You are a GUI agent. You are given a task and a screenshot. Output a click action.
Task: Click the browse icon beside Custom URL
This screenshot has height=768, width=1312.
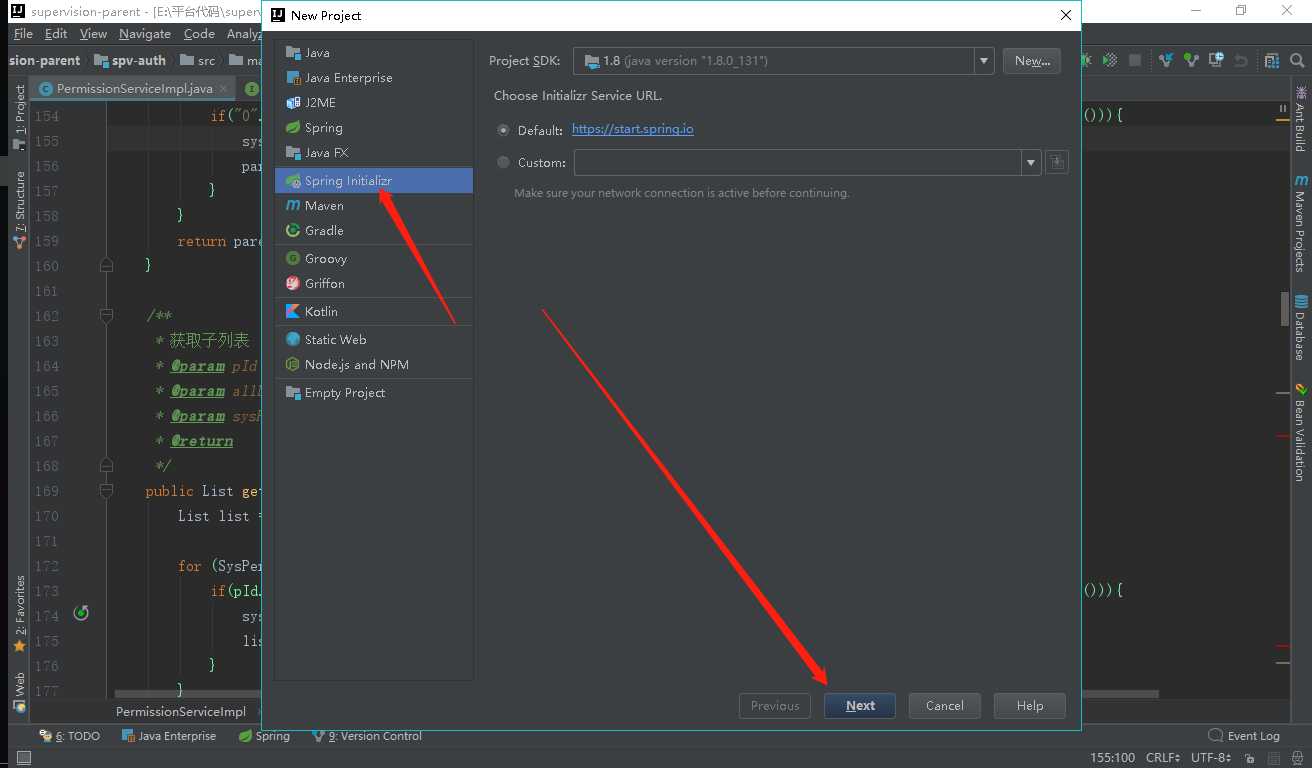pyautogui.click(x=1057, y=162)
